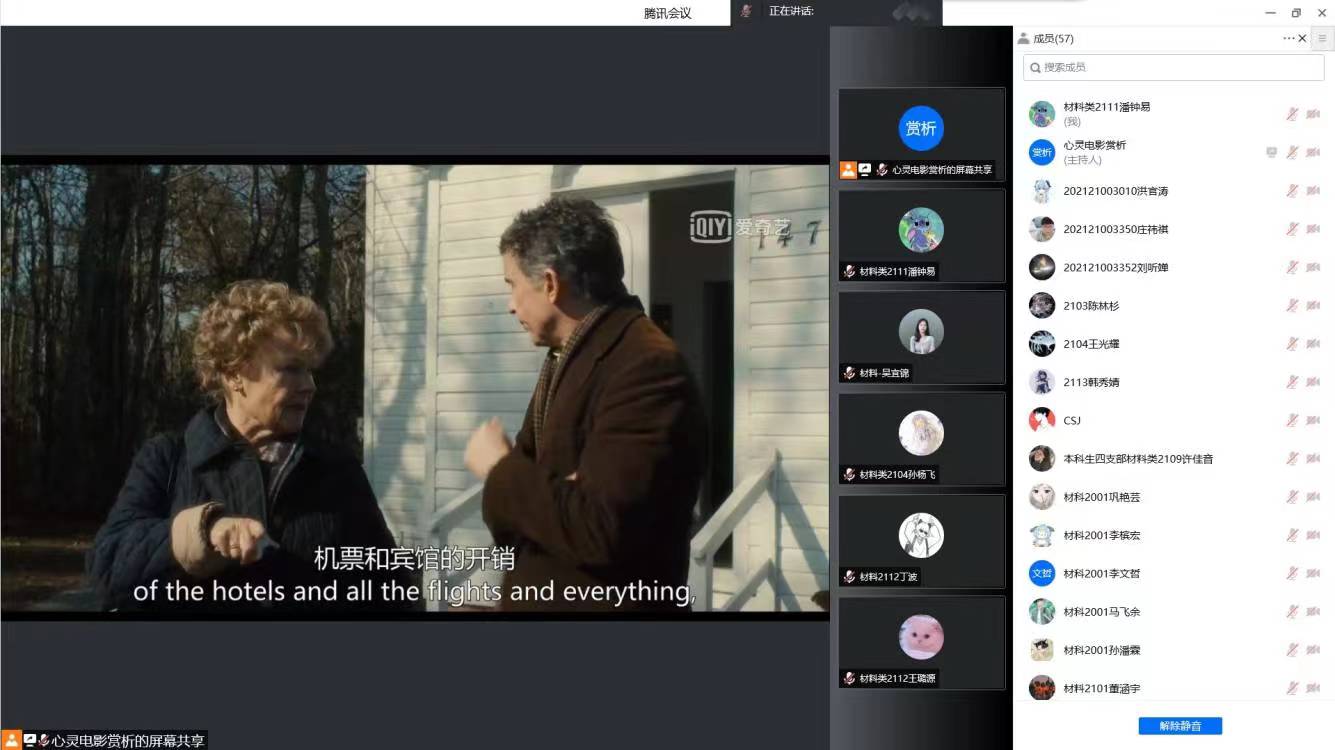The width and height of the screenshot is (1335, 750).
Task: Click the search members input field
Action: coord(1173,67)
